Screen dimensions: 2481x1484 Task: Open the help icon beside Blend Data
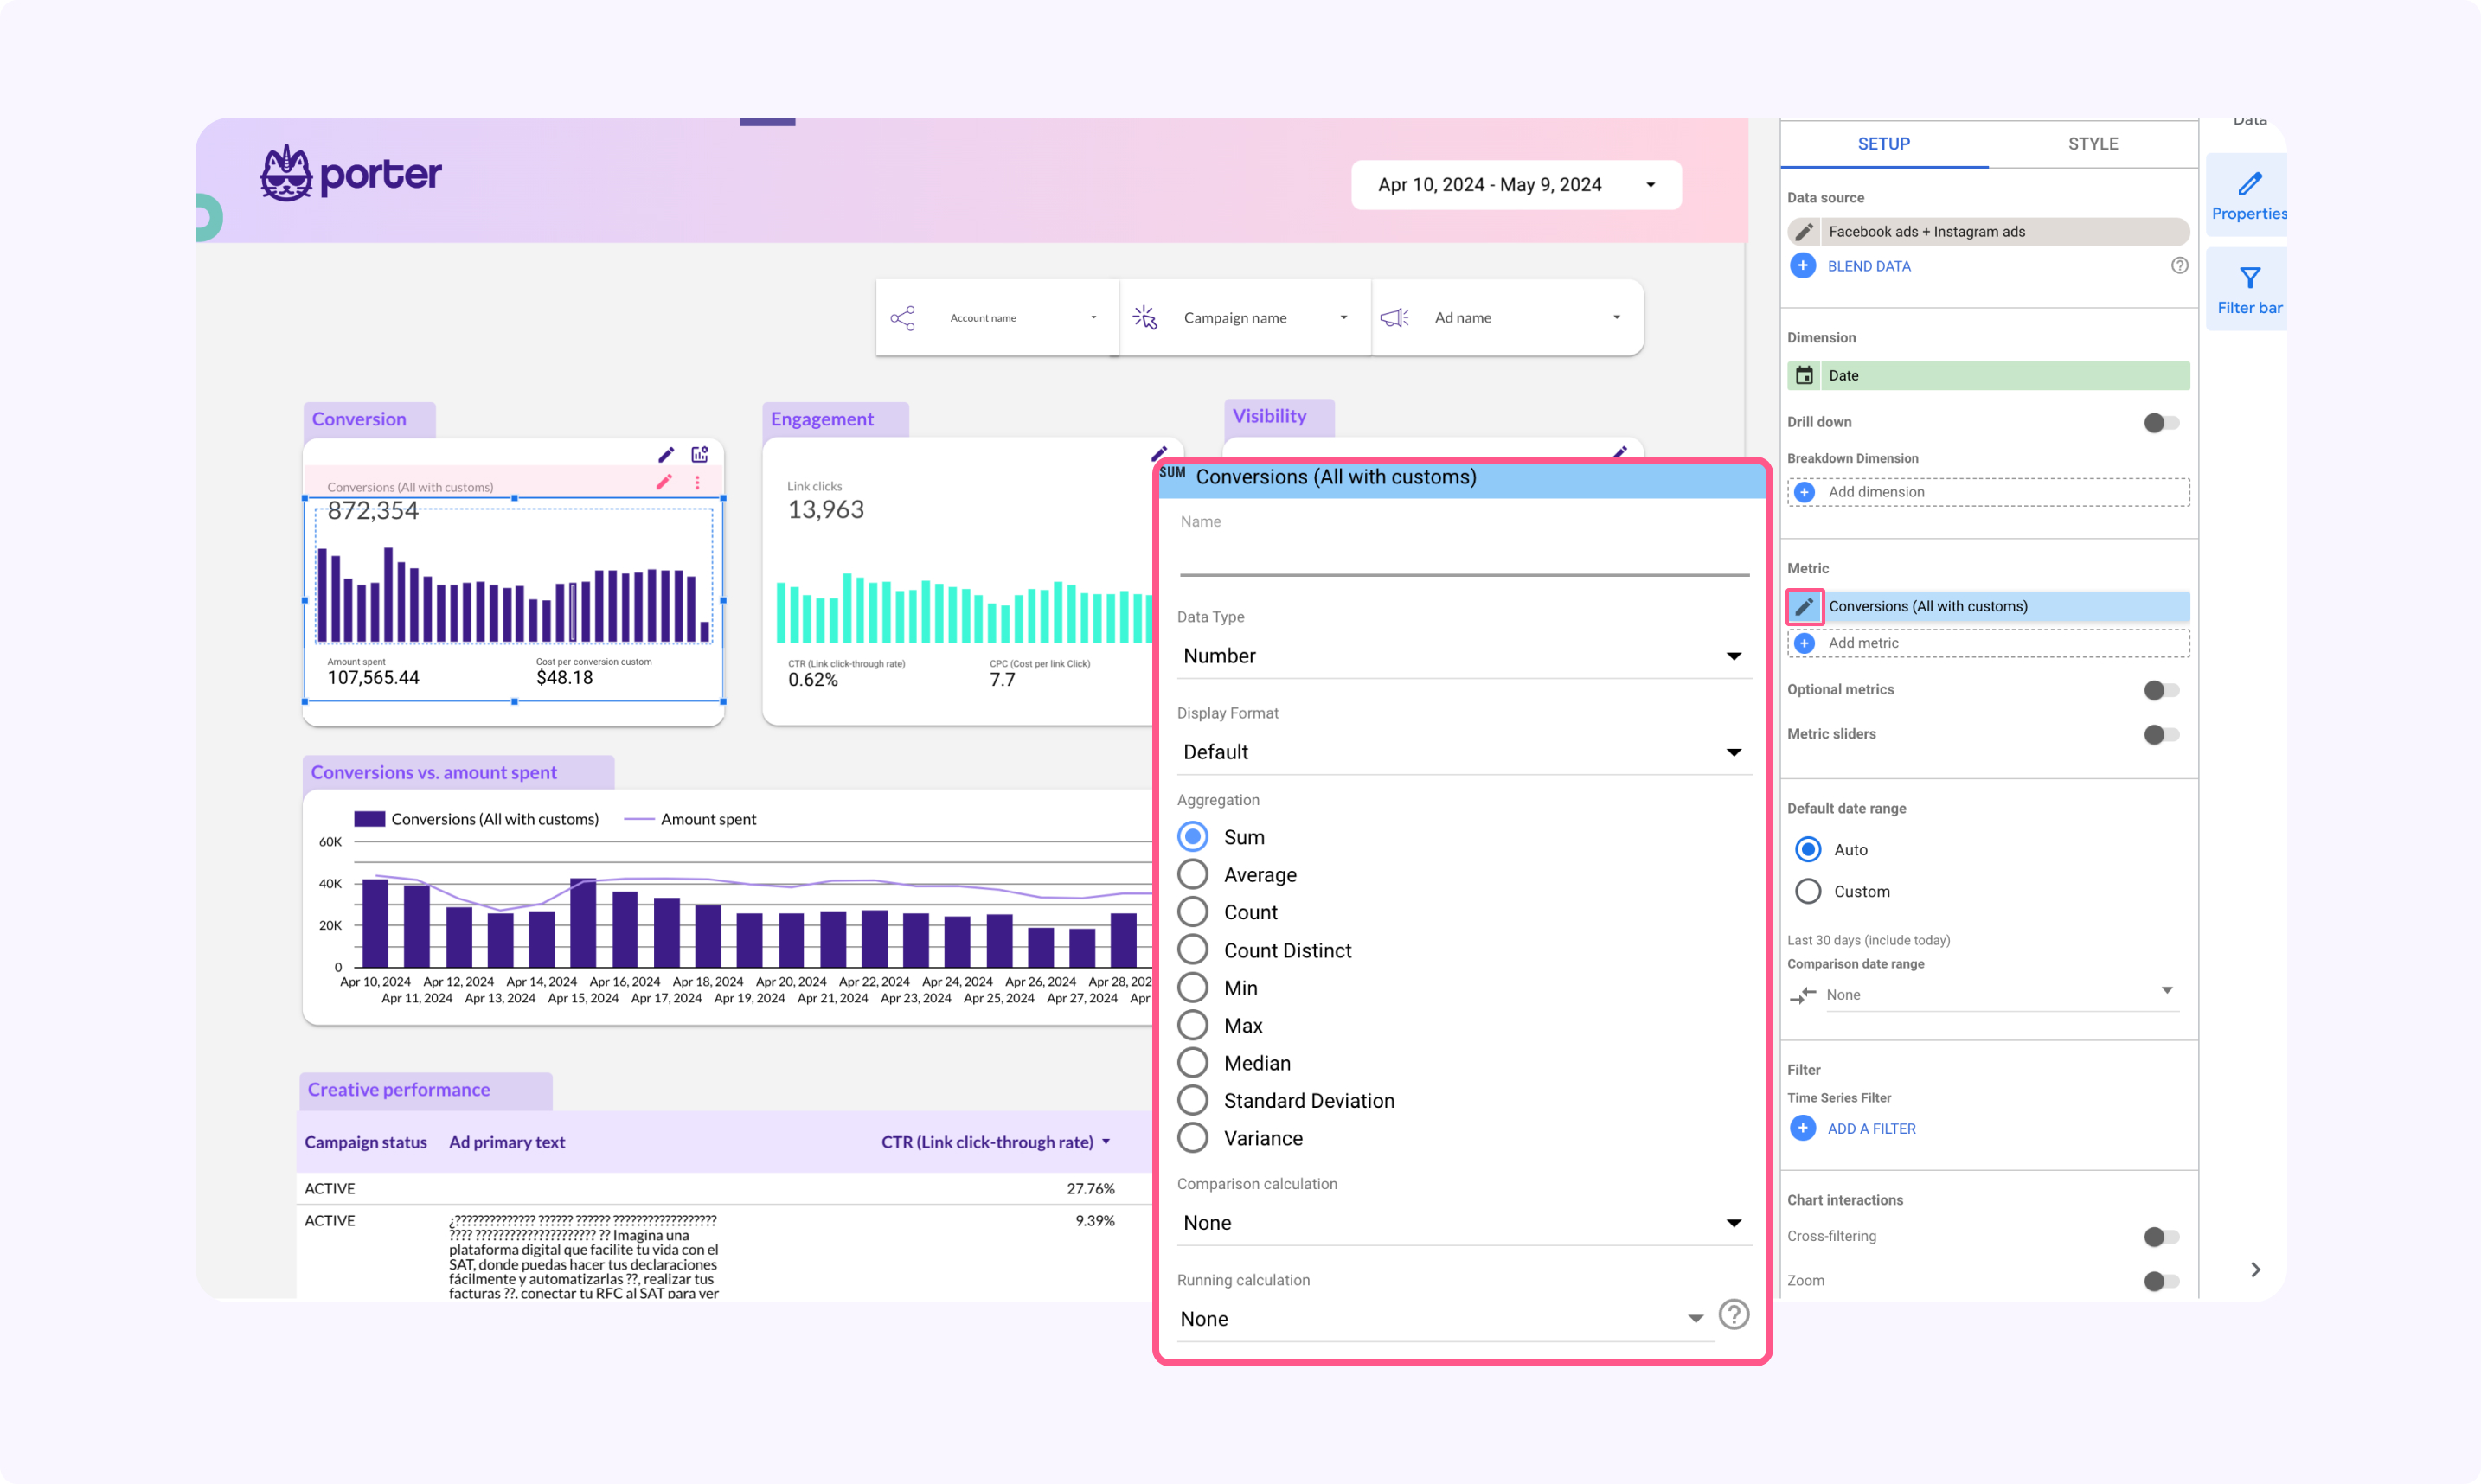2179,266
